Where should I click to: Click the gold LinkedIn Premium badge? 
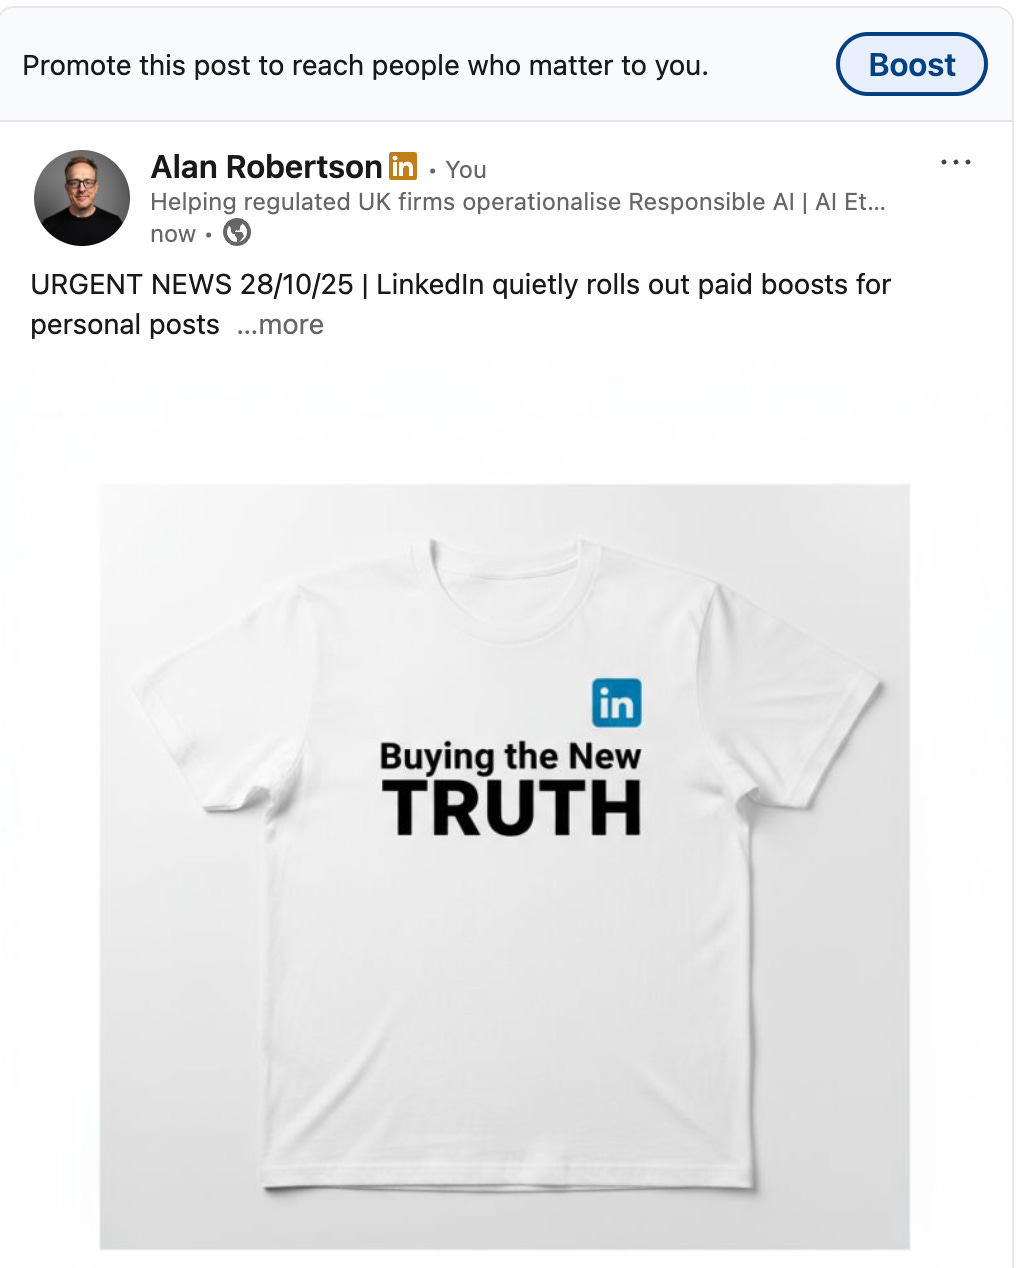[403, 166]
